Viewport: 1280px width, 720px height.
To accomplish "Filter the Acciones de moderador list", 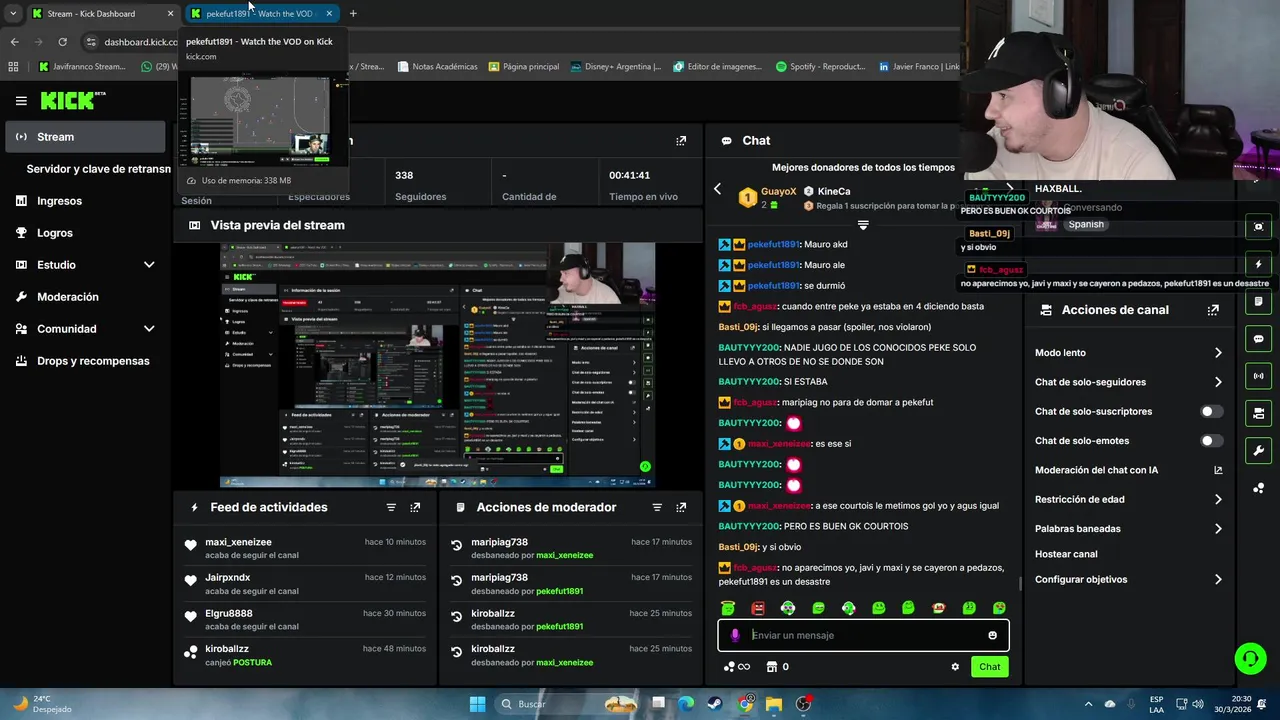I will (657, 507).
